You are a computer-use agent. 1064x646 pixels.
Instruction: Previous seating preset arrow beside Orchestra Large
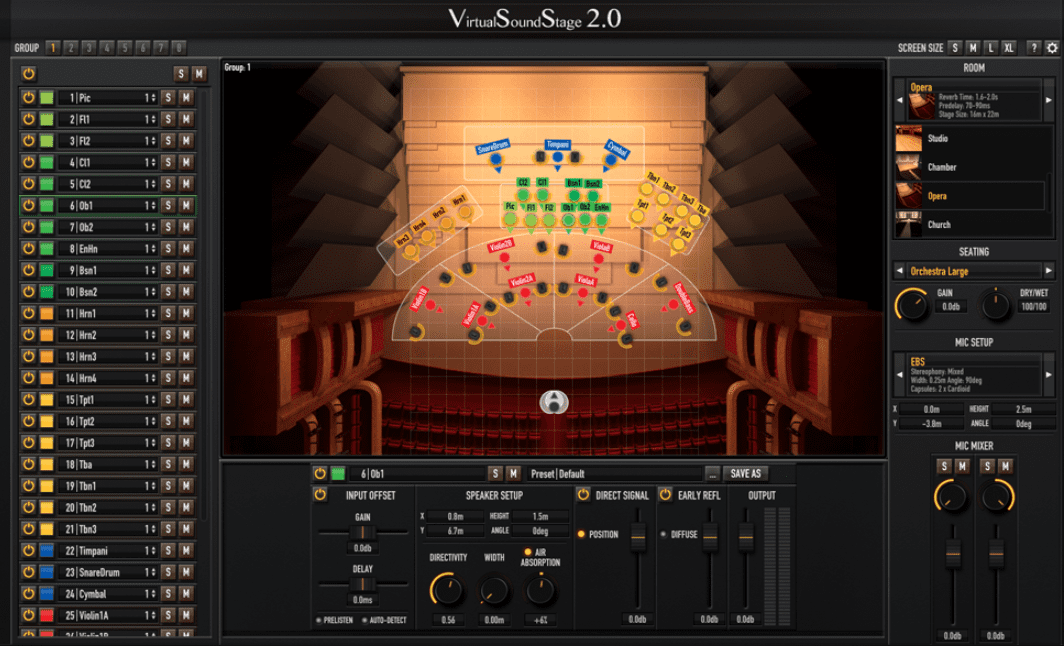click(x=900, y=271)
